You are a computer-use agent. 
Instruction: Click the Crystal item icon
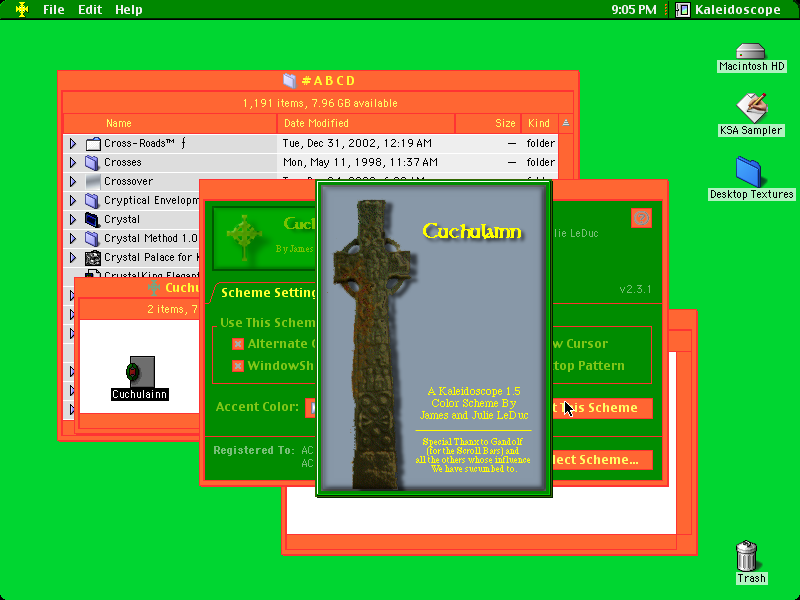pyautogui.click(x=92, y=219)
